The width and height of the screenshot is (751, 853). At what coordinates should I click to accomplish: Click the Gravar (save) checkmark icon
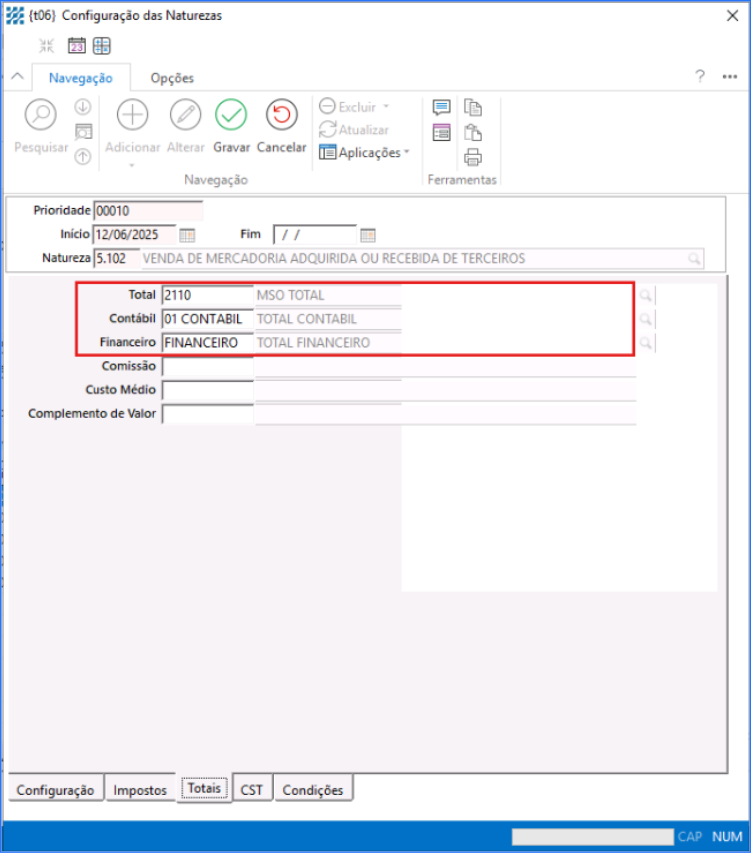231,115
